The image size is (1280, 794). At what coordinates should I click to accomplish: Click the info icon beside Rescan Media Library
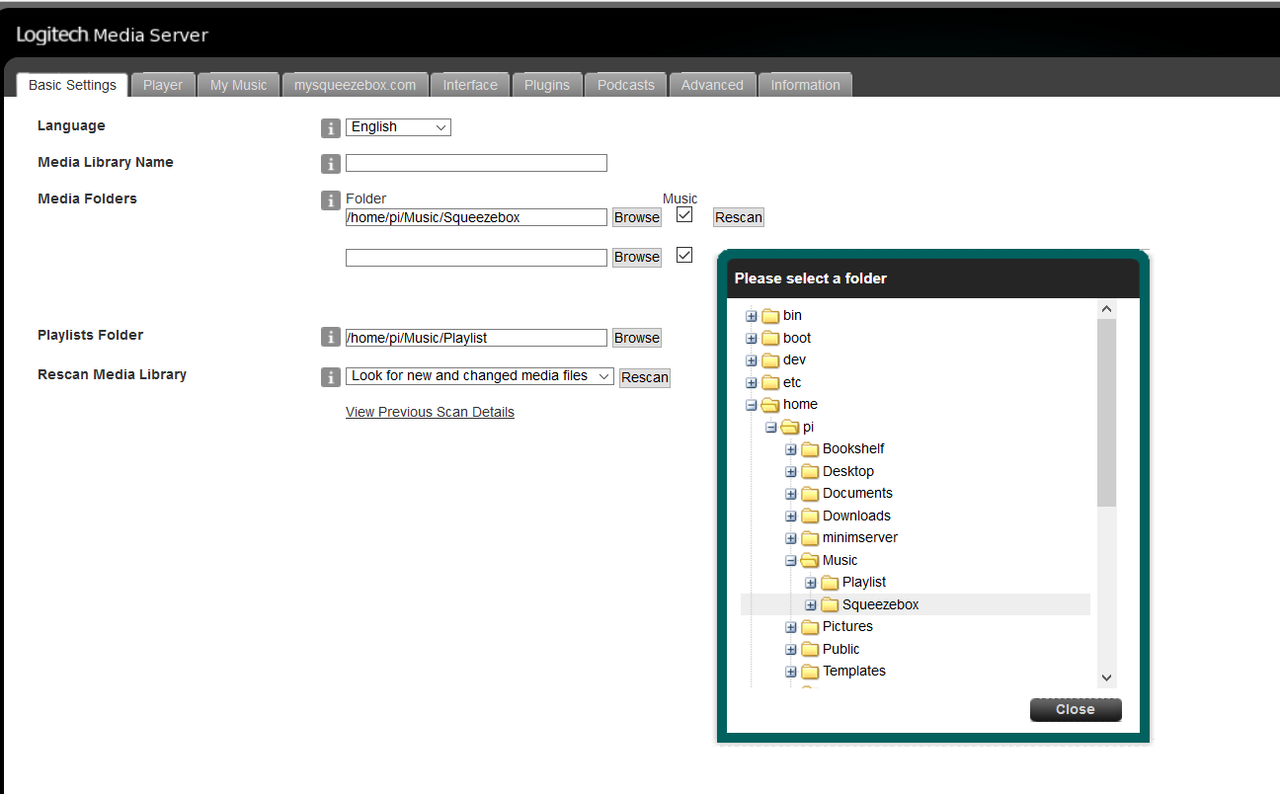[x=330, y=377]
